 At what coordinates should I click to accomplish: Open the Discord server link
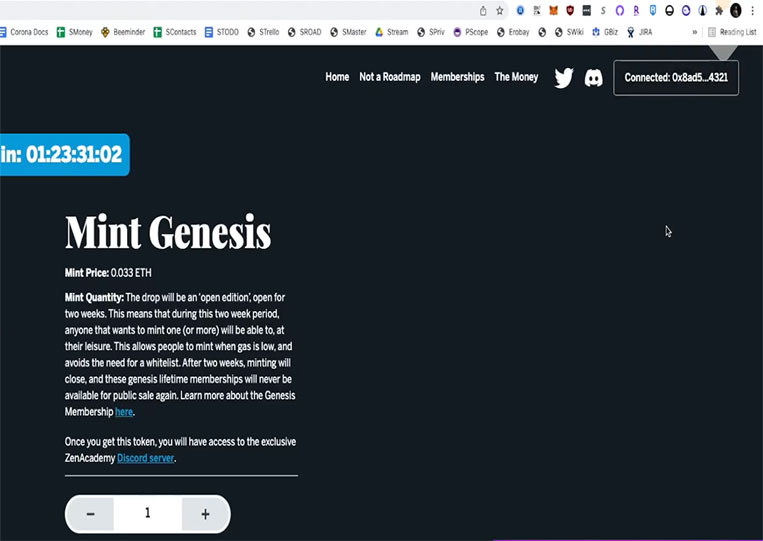[145, 458]
